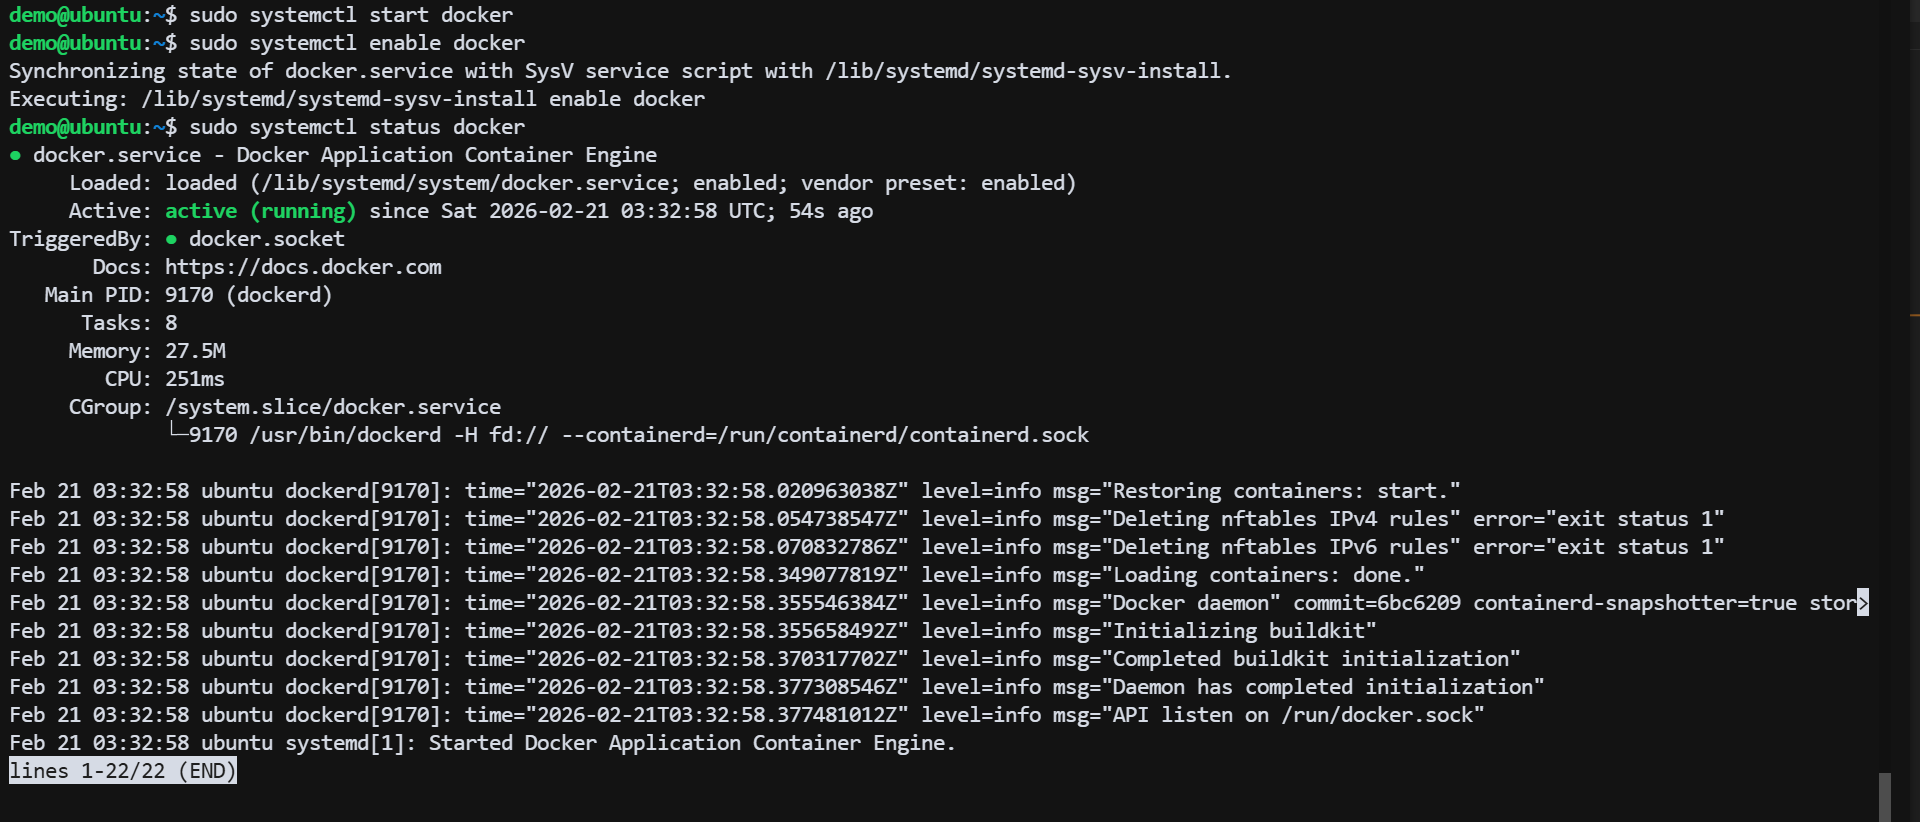Click the systemctl enable docker command text
Screen dimensions: 1920x822
click(x=356, y=43)
